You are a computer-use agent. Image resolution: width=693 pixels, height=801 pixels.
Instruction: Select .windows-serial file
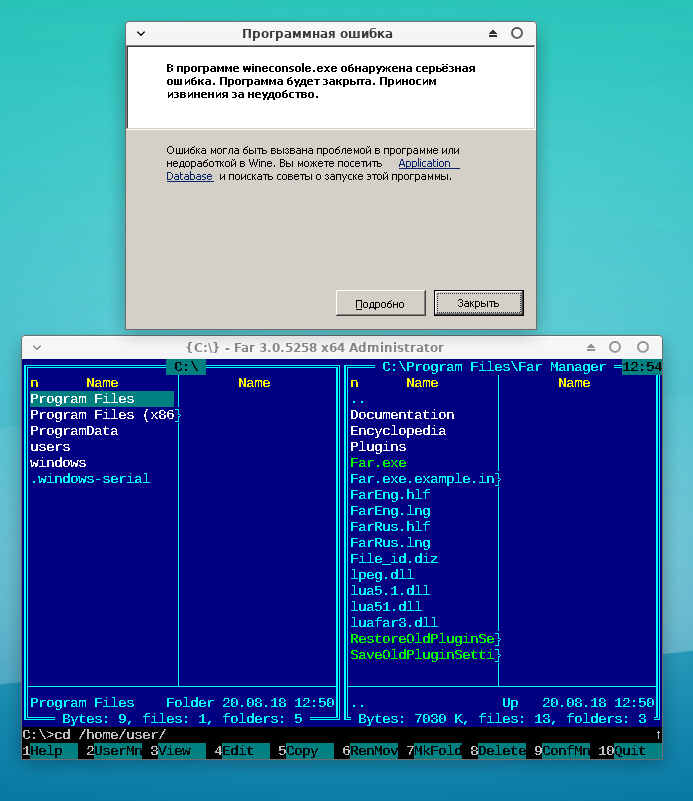pos(90,479)
